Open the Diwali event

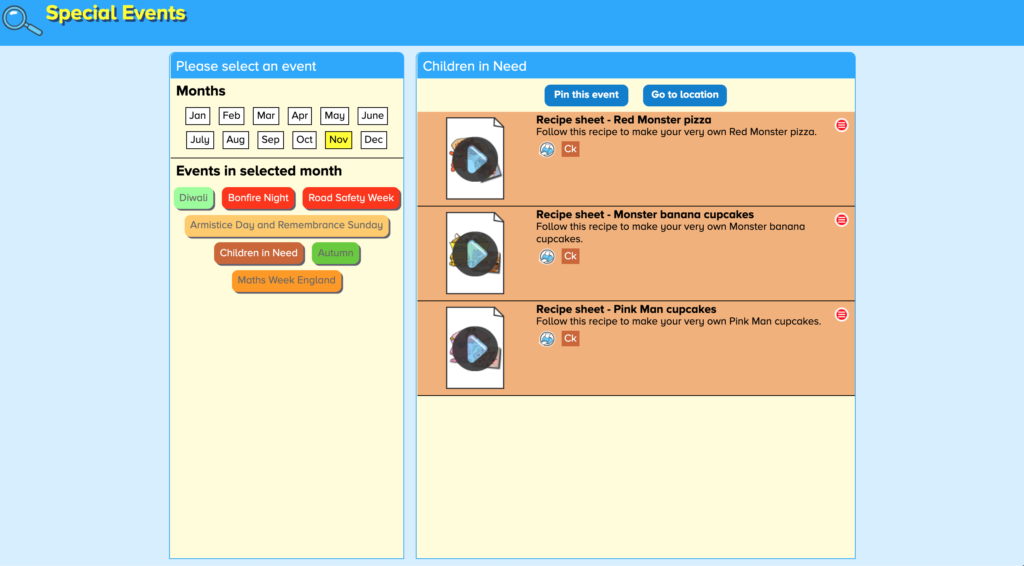pyautogui.click(x=193, y=198)
